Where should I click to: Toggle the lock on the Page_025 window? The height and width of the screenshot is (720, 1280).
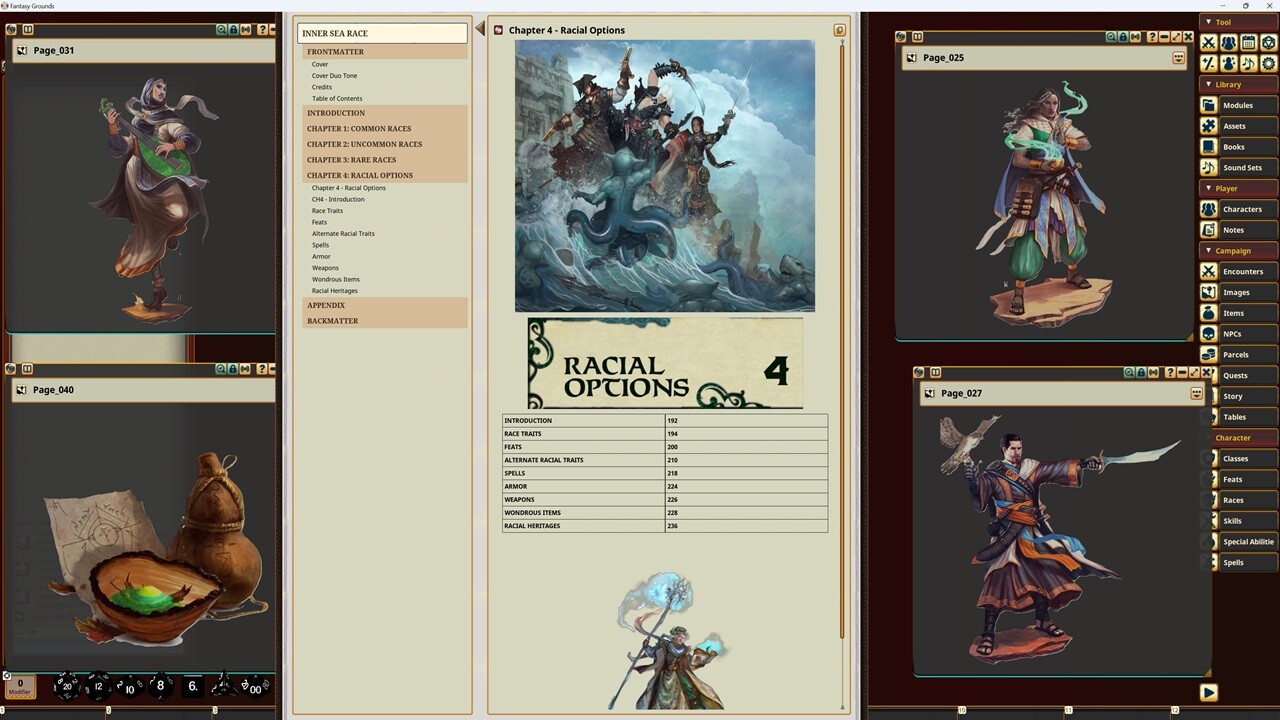click(x=1122, y=37)
